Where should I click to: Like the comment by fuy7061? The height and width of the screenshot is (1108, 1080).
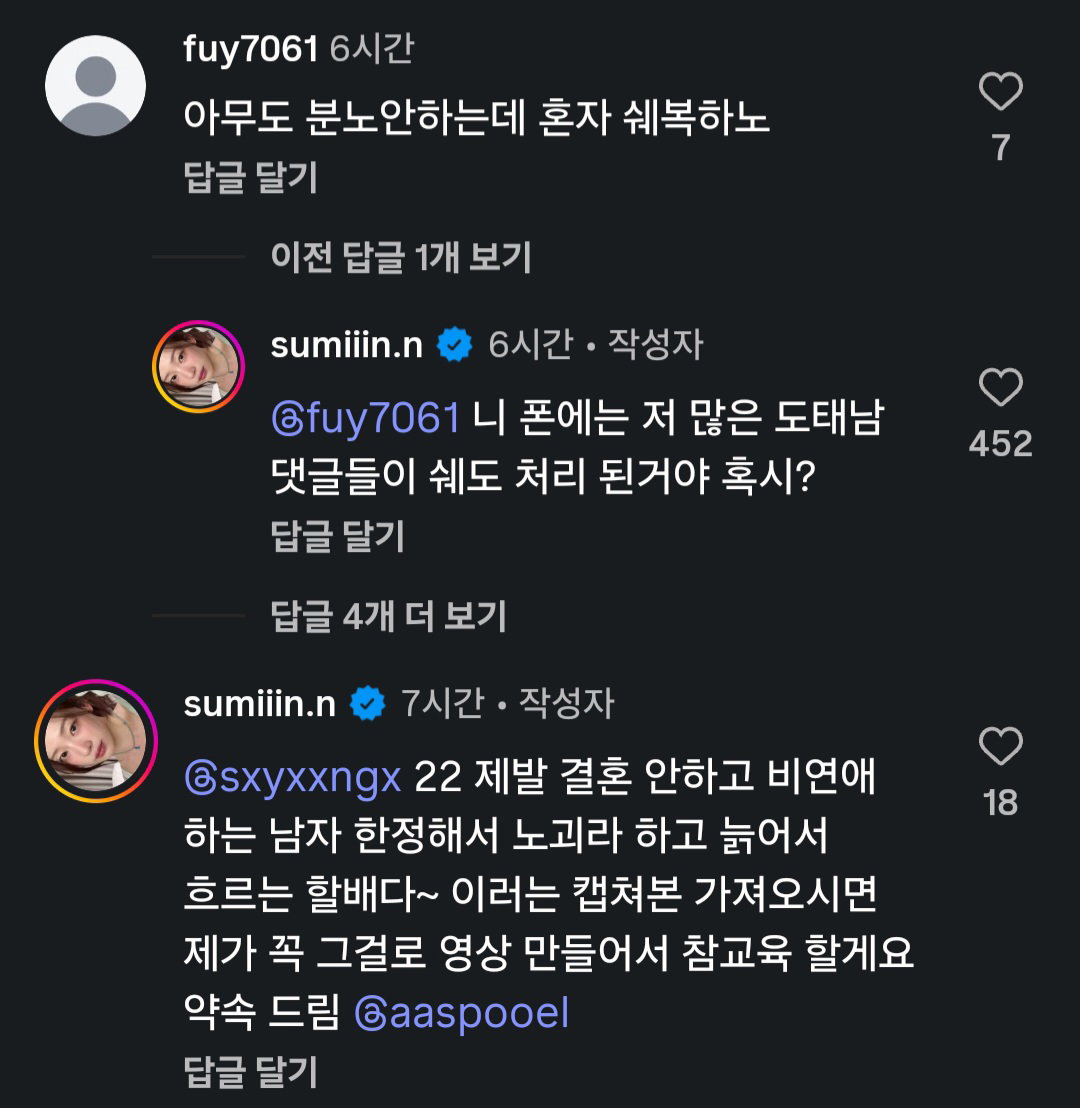[1000, 90]
